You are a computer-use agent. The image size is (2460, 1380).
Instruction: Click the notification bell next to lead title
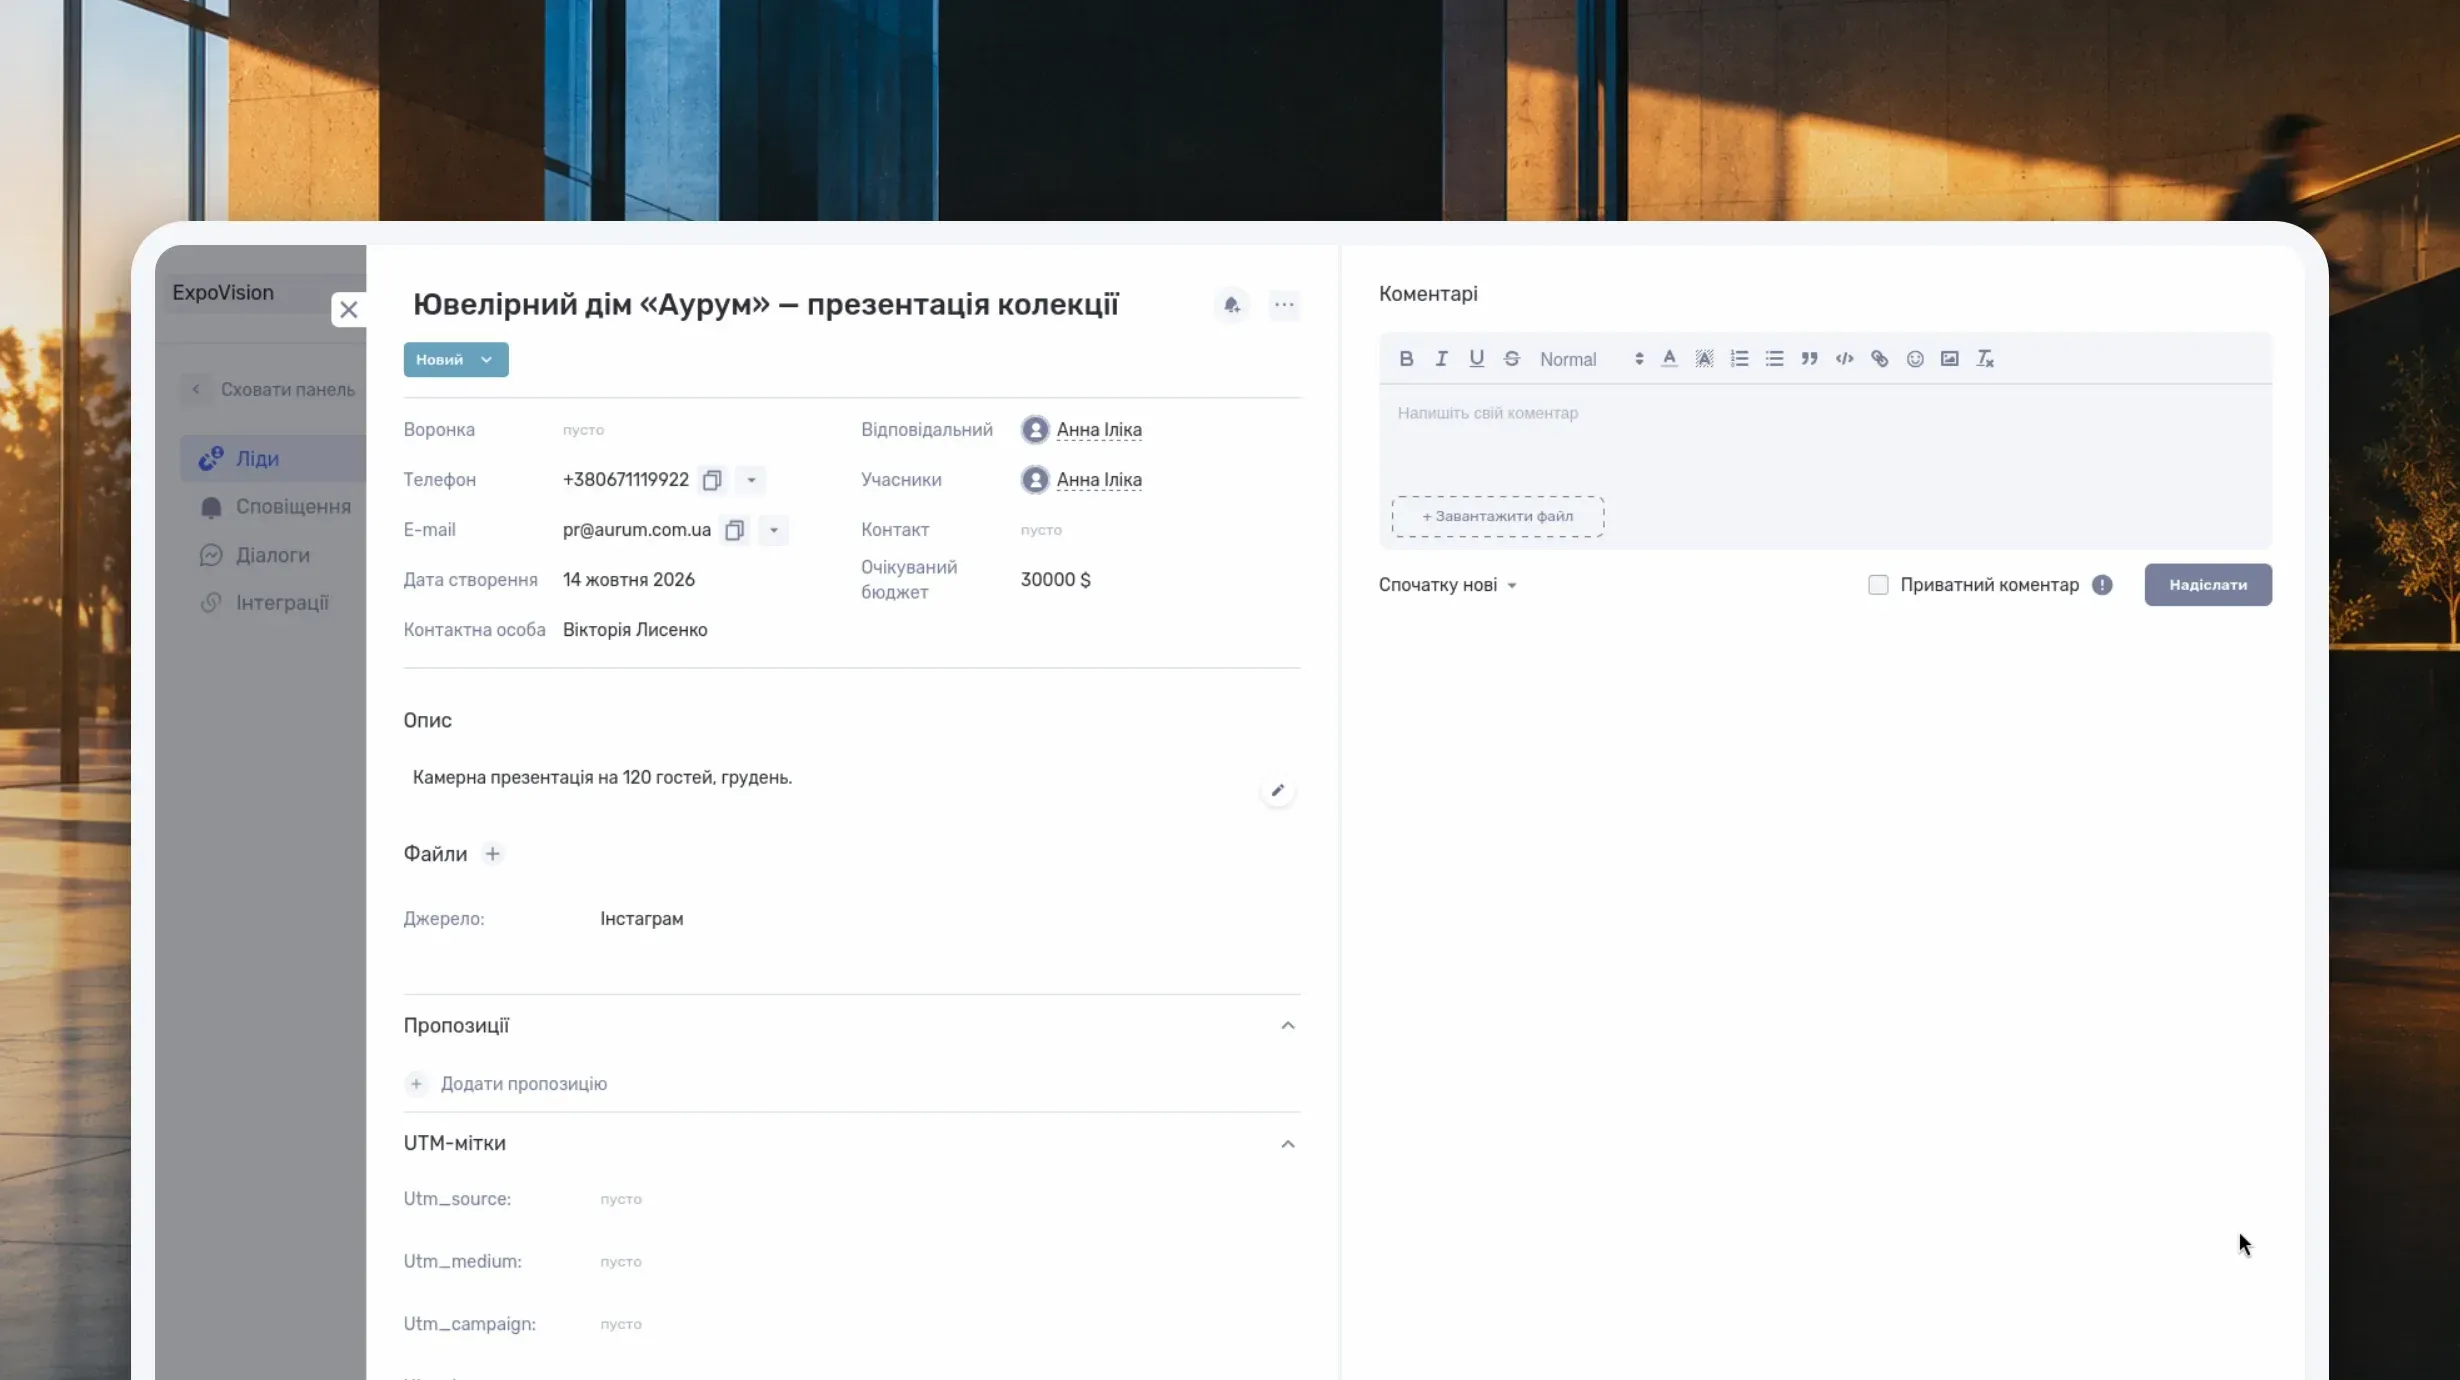point(1232,305)
